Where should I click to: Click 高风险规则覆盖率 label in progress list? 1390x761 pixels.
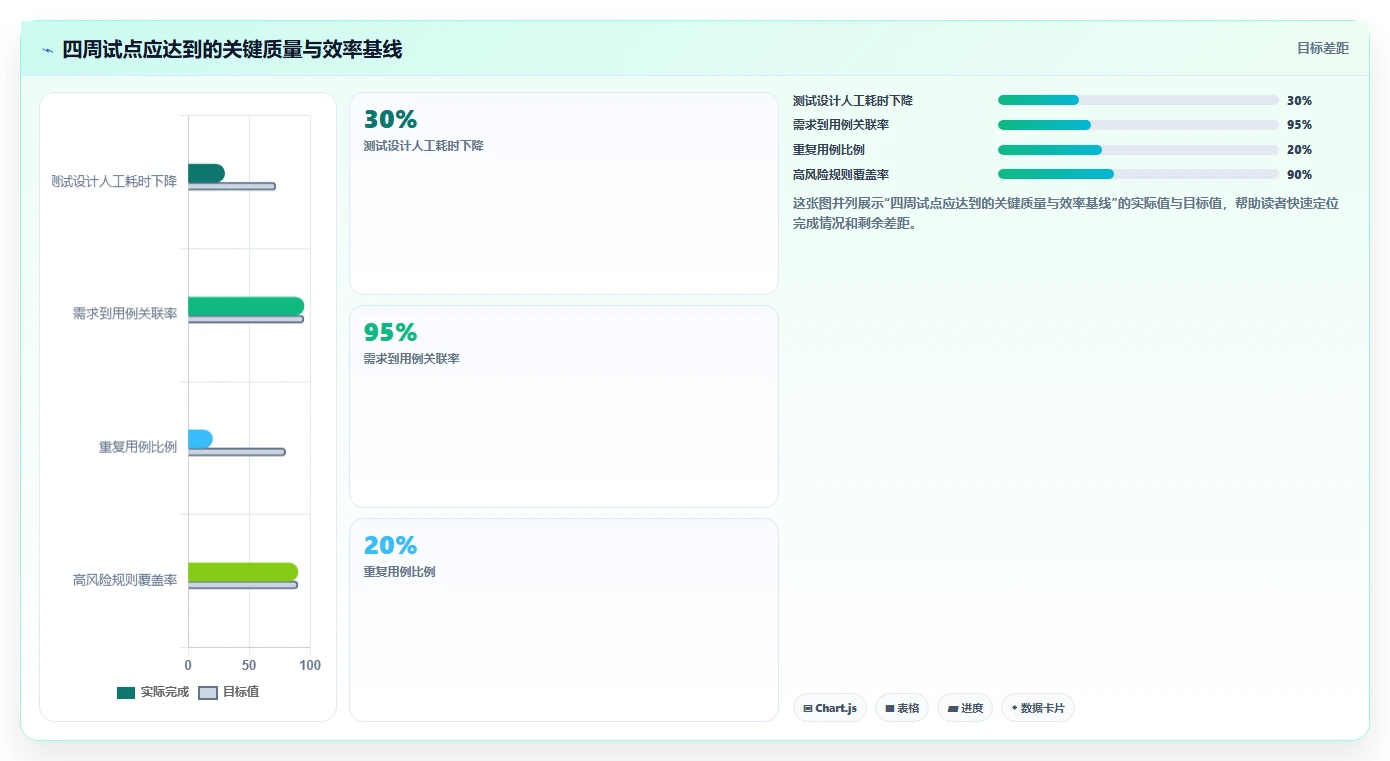(x=841, y=175)
